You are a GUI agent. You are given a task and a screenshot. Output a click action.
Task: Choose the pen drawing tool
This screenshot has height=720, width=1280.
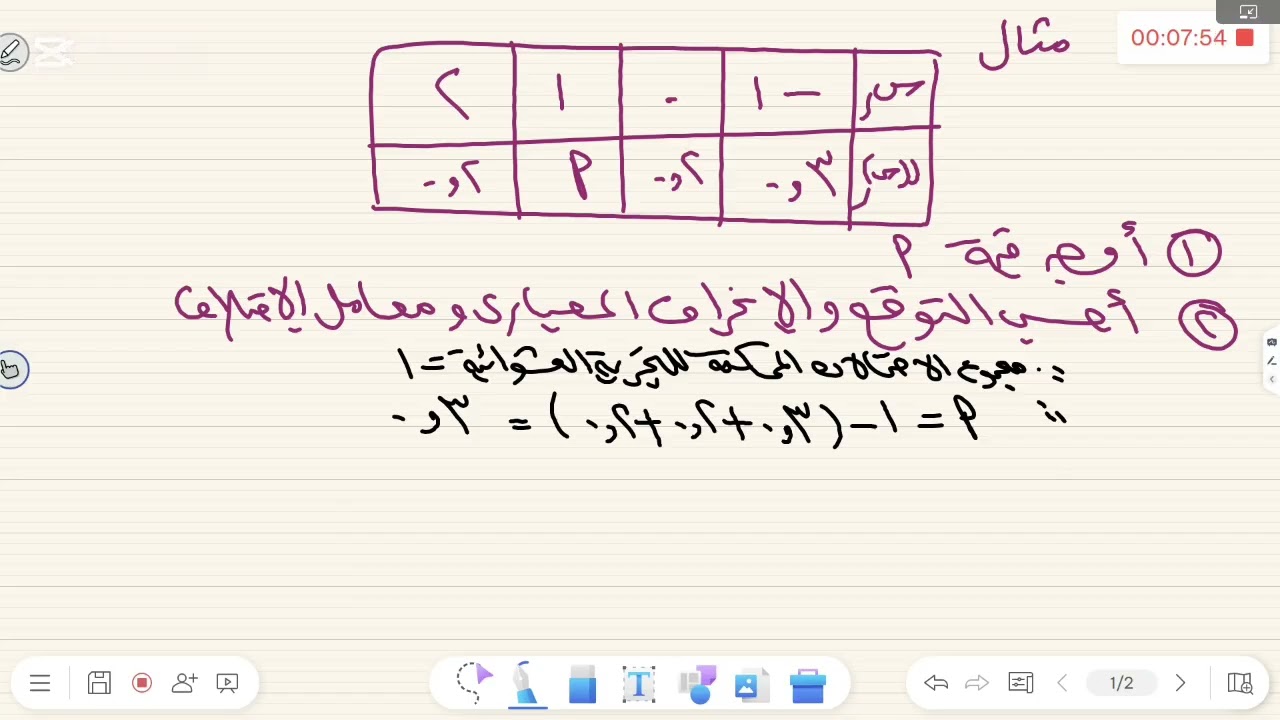coord(527,684)
